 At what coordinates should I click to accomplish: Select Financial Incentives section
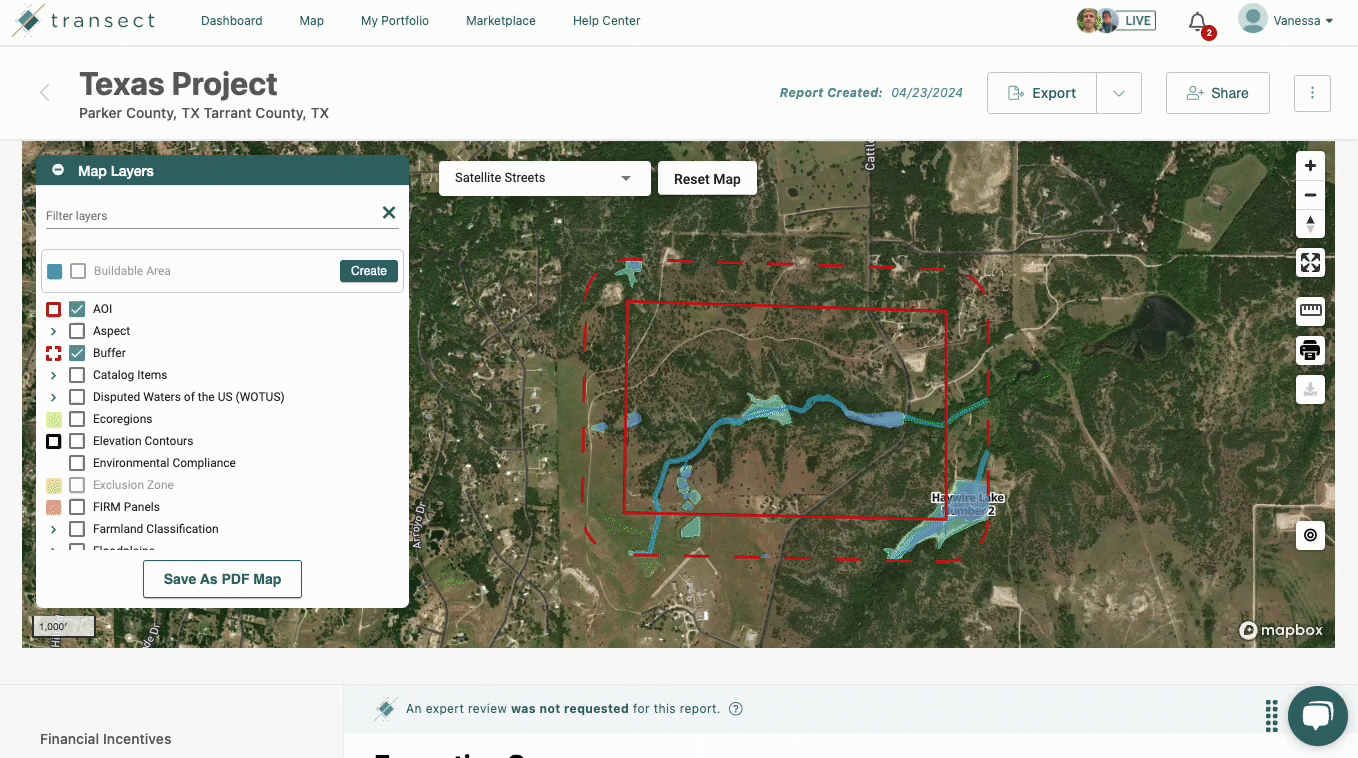[106, 739]
